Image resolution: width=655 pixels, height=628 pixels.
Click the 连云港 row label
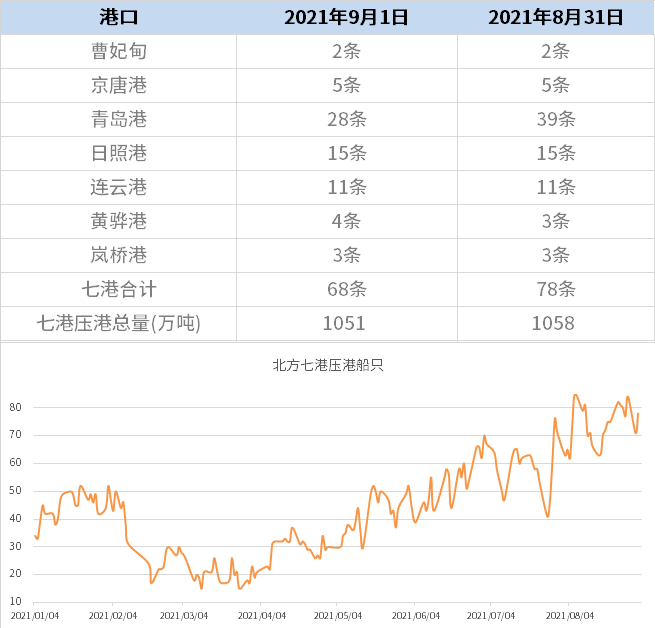118,188
